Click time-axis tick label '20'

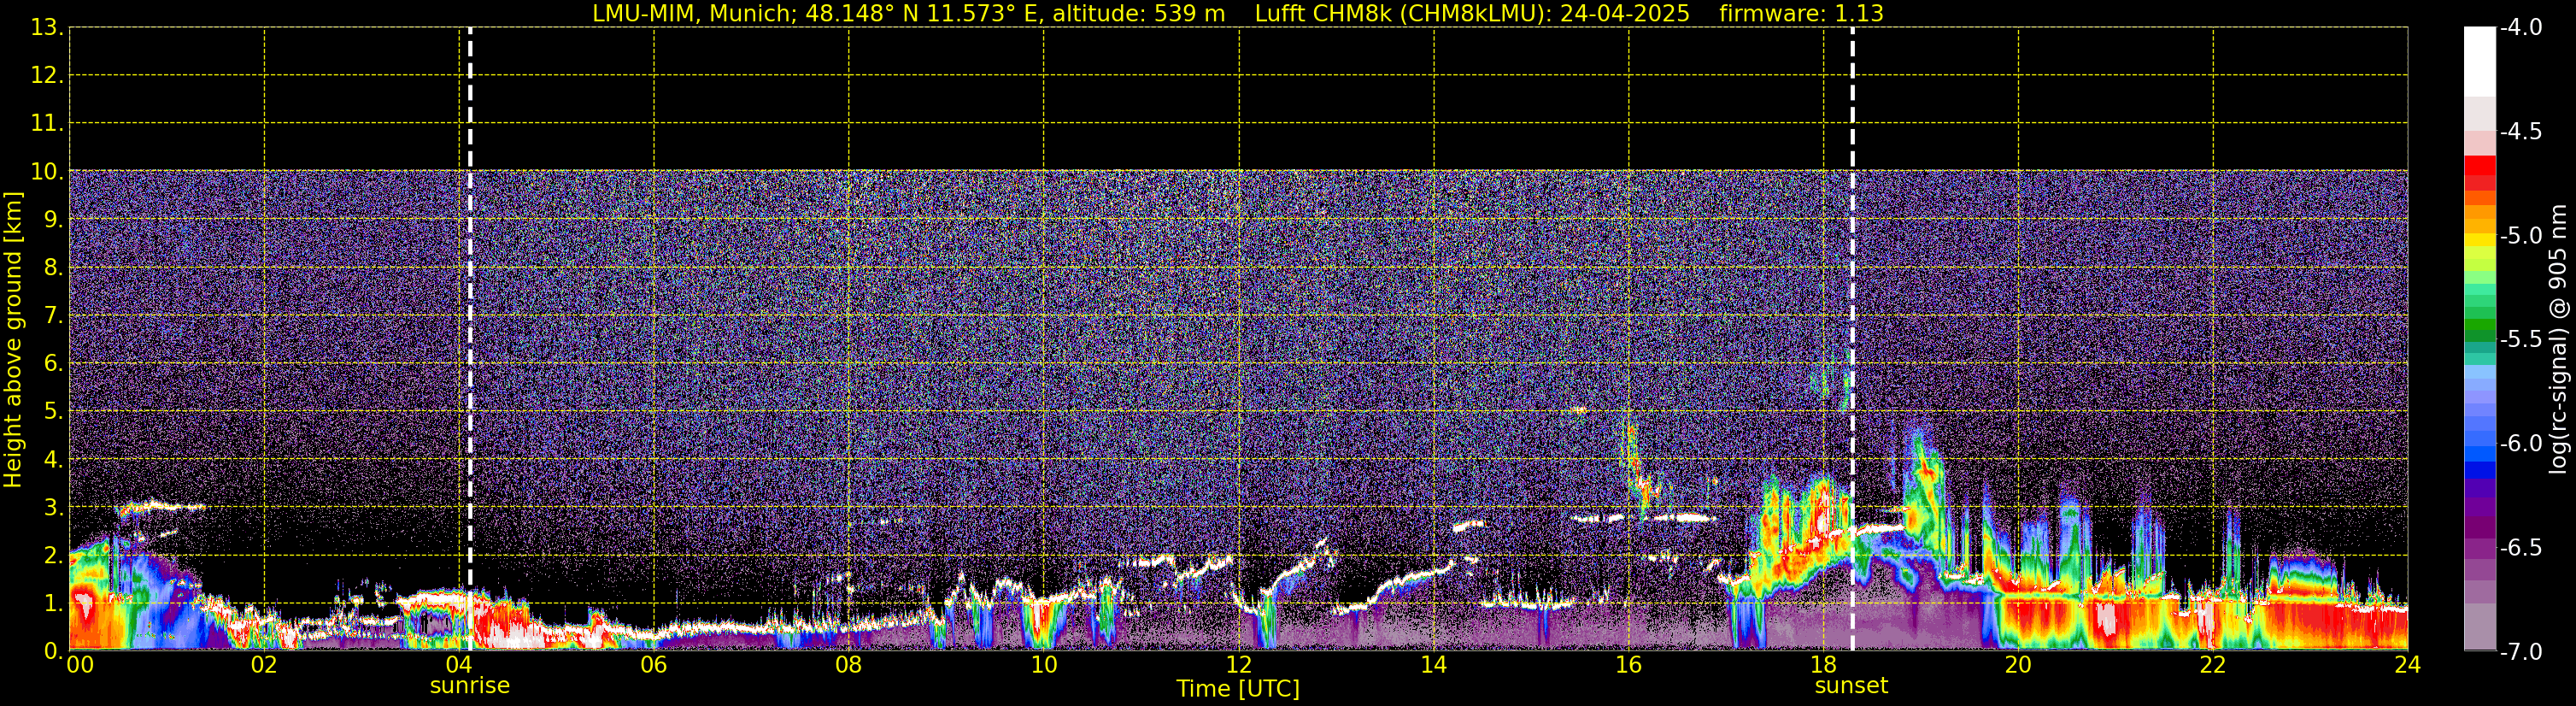pyautogui.click(x=2018, y=665)
